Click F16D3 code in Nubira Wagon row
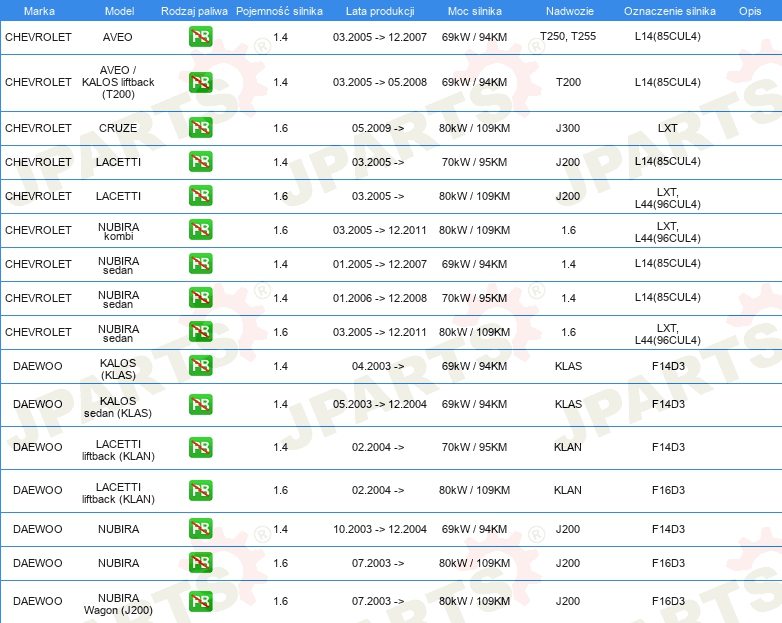The height and width of the screenshot is (623, 782). tap(668, 601)
